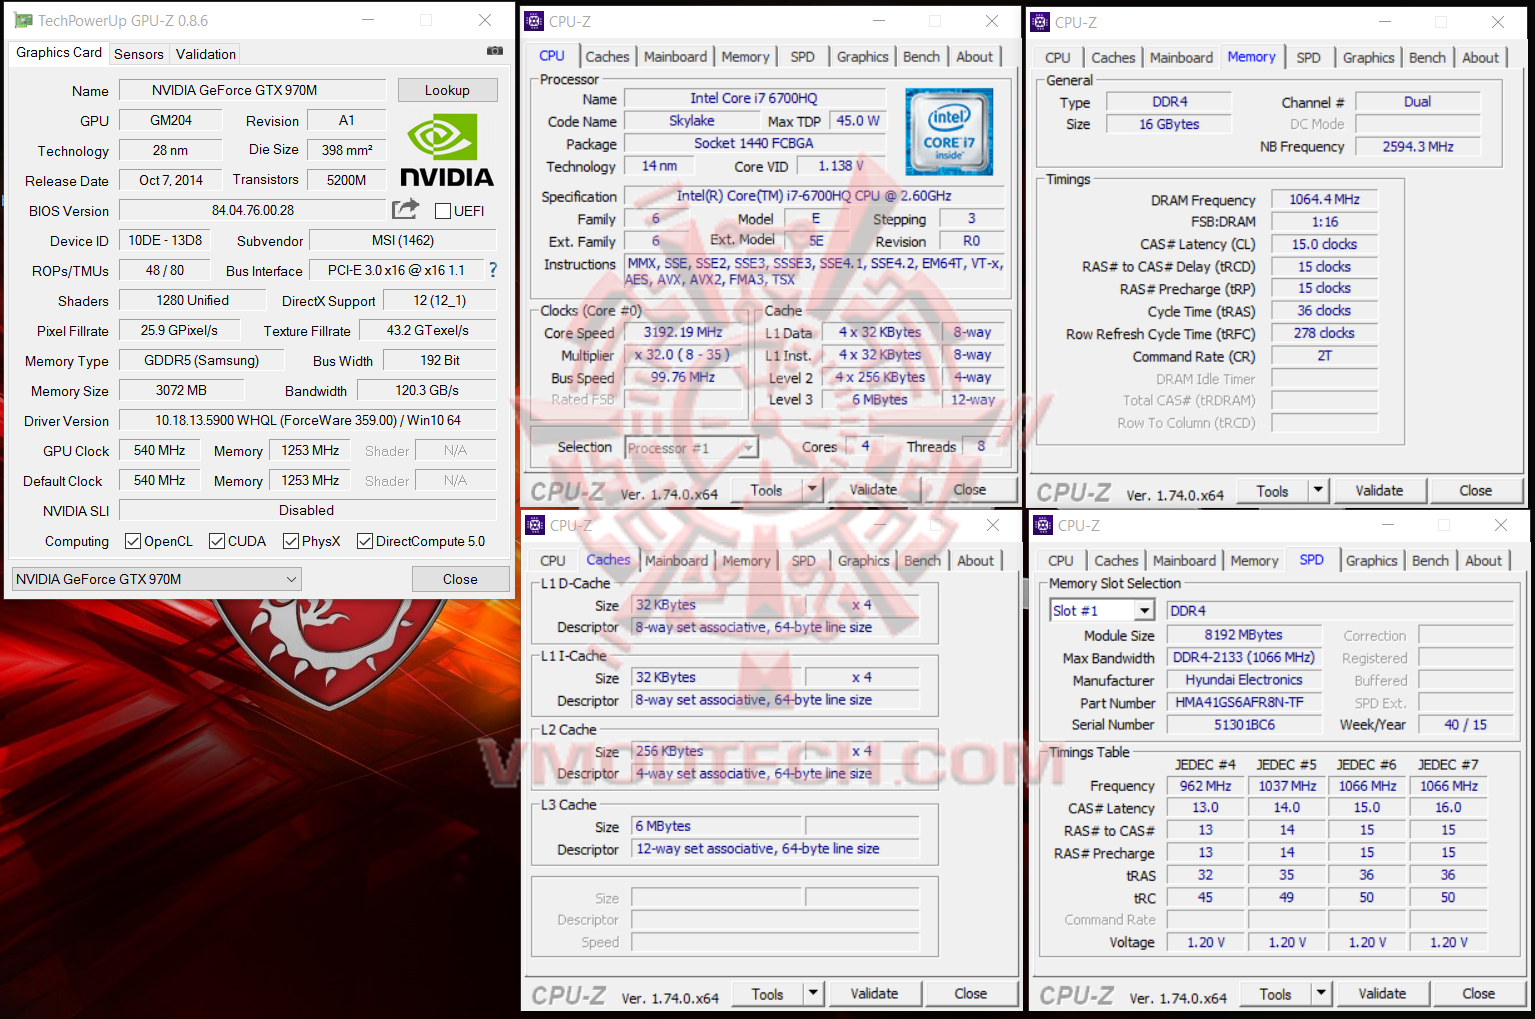This screenshot has width=1535, height=1019.
Task: Click the app icon of the CPU-Z window showing Caches
Action: point(535,525)
